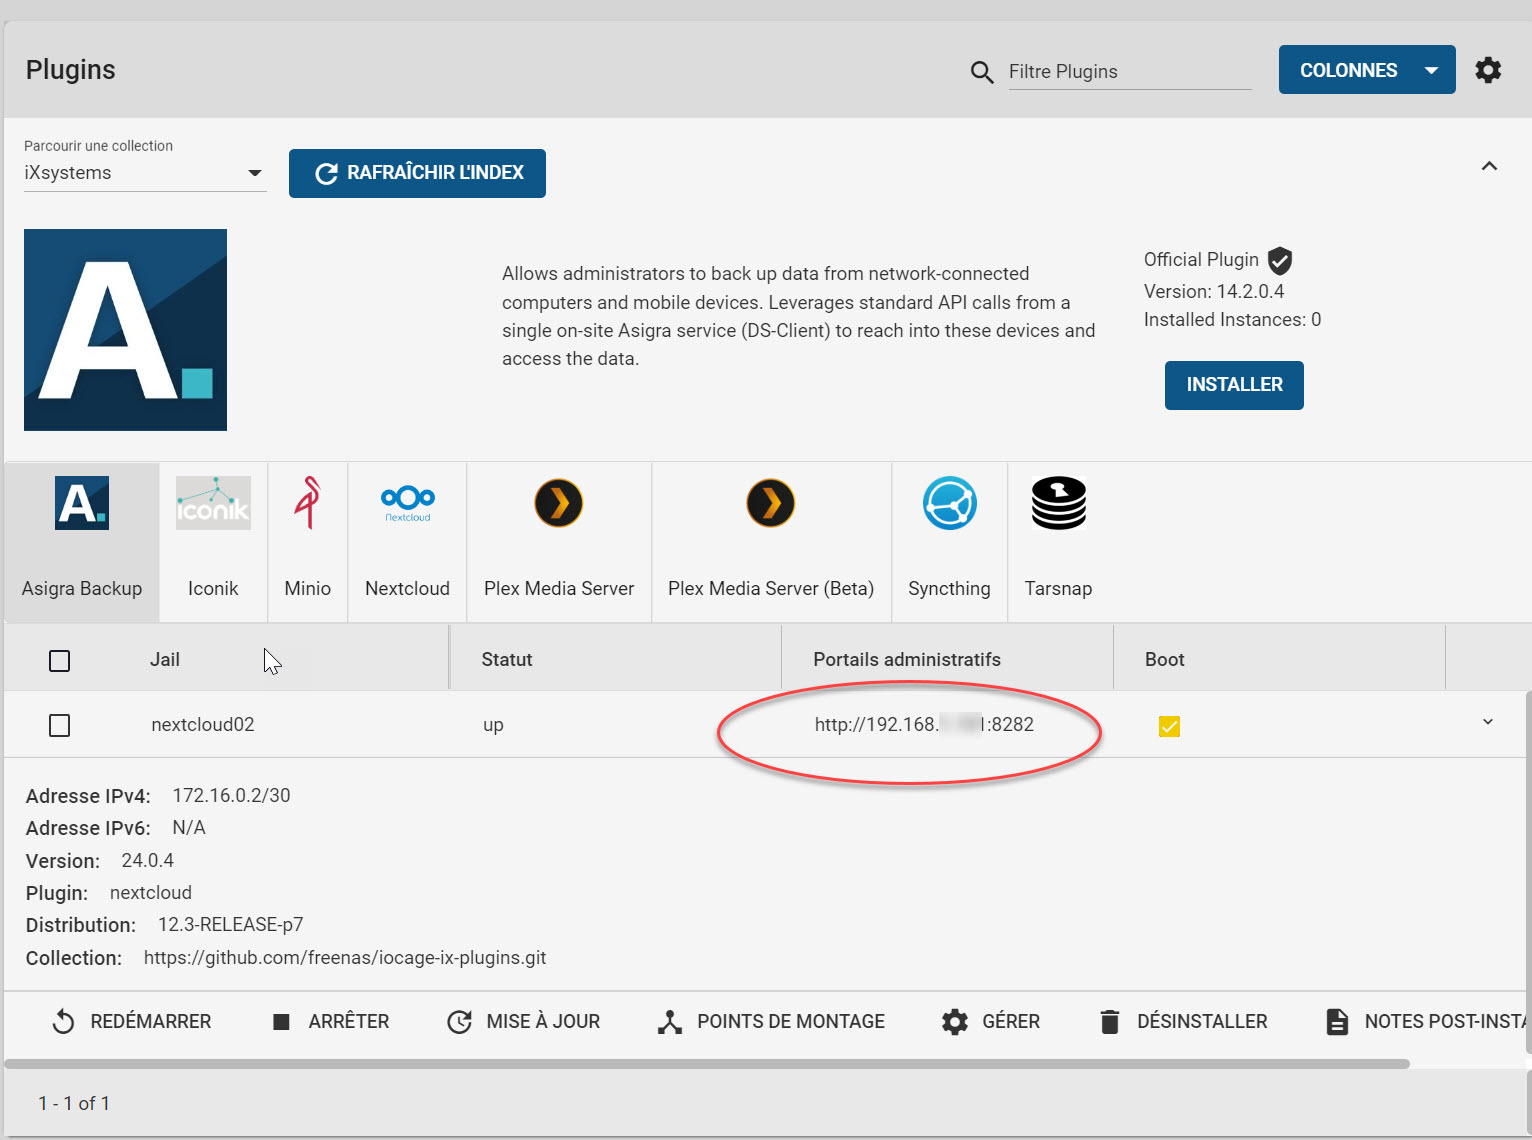
Task: Click the Plugin value 'nextcloud'
Action: 151,893
